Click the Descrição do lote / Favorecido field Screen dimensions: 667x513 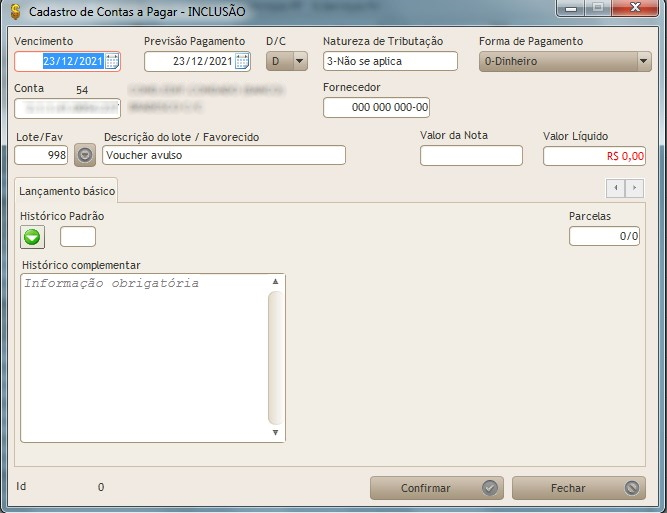click(223, 155)
